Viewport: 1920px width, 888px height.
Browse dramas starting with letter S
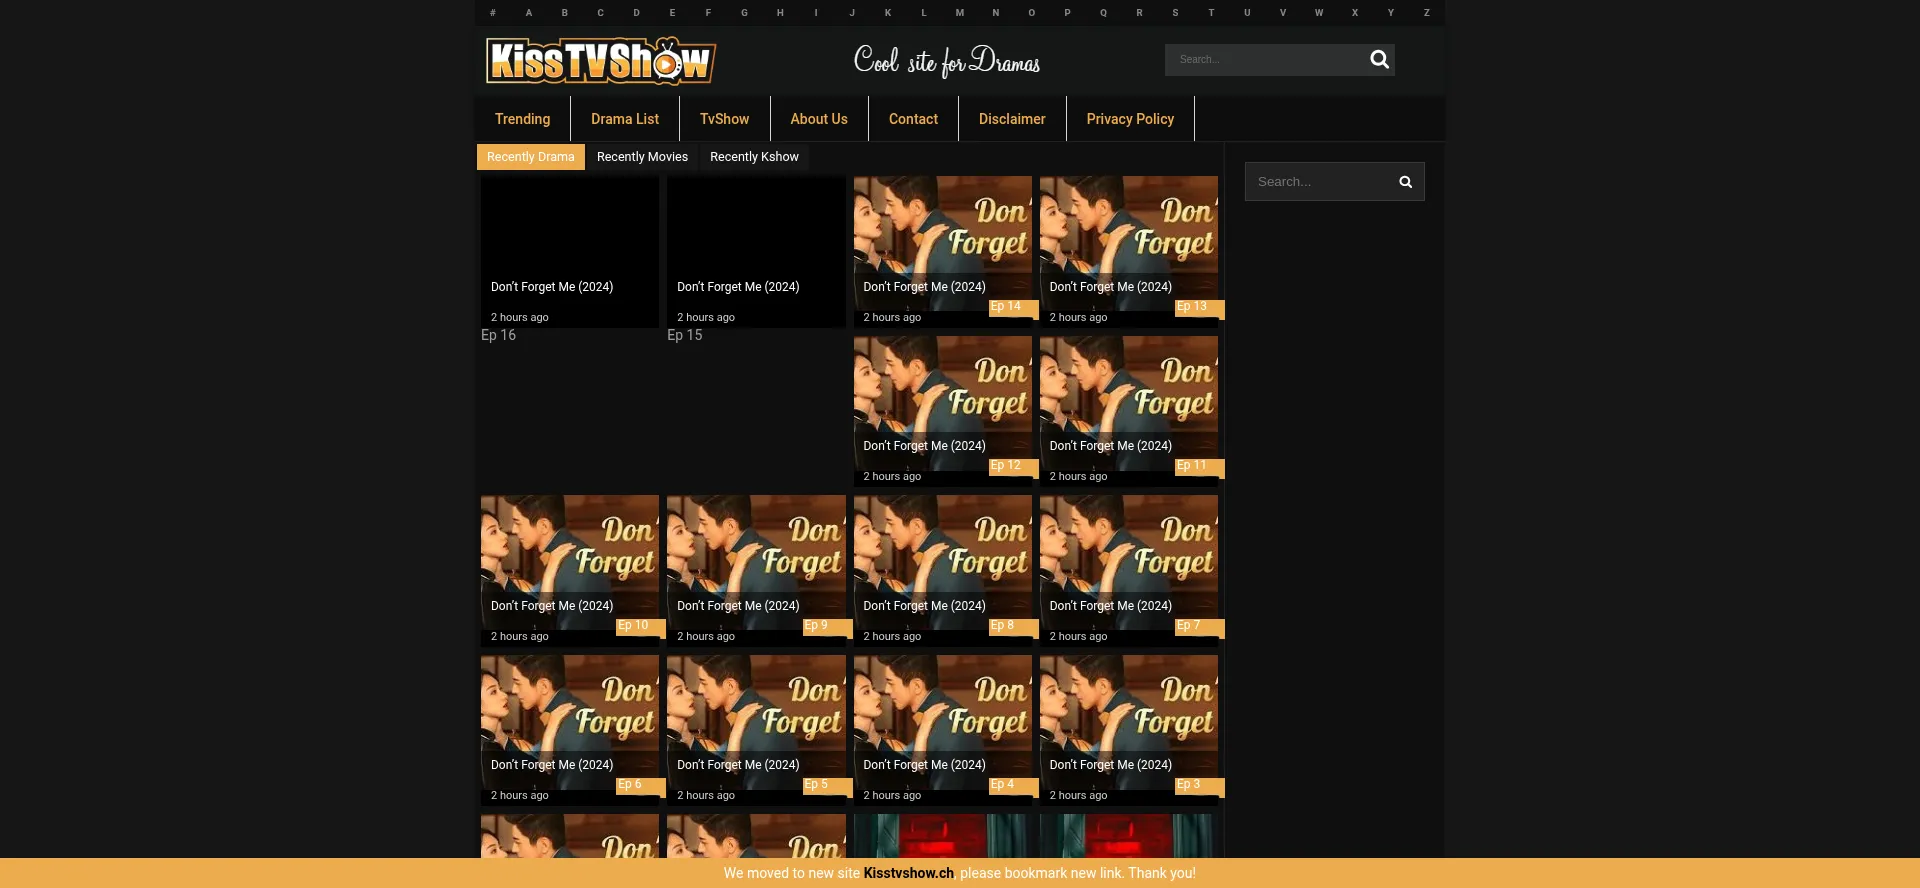click(1175, 13)
